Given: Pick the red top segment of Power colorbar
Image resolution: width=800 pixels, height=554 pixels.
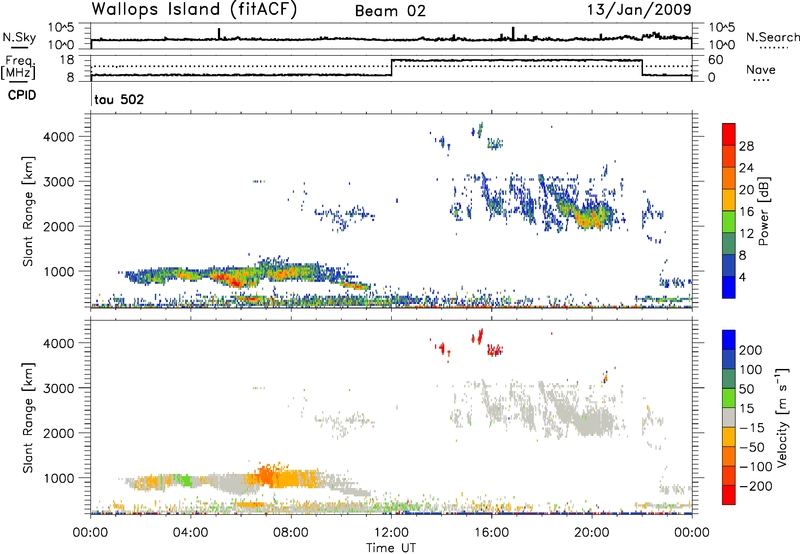Looking at the screenshot, I should (x=729, y=134).
